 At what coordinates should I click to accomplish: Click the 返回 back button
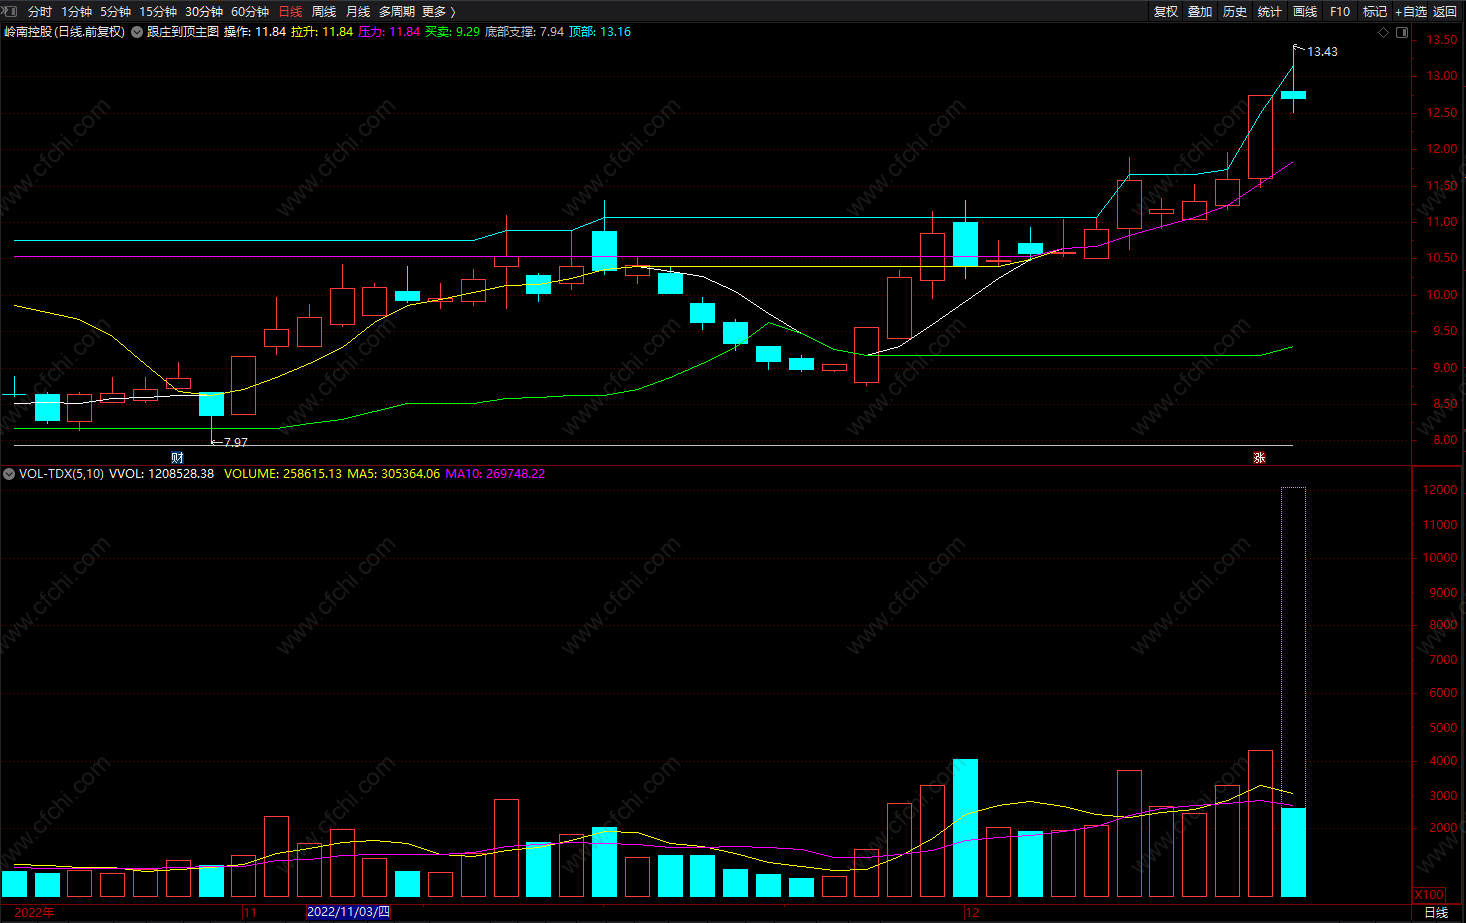pos(1445,12)
